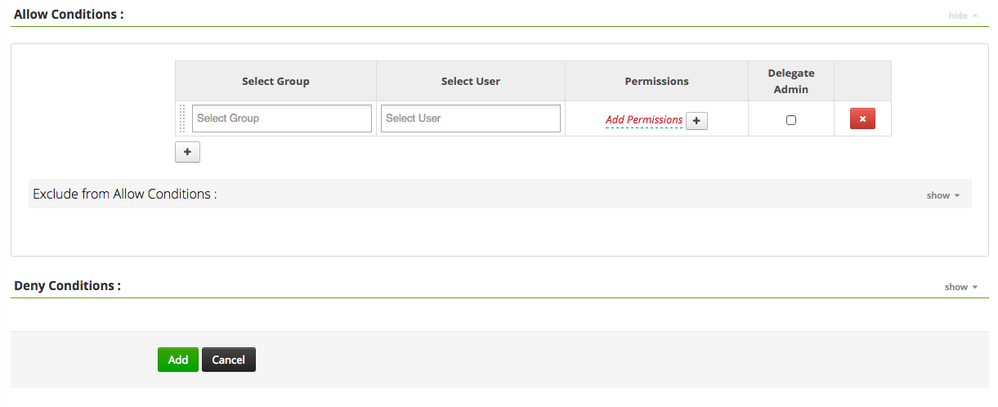Click the Select Group column header
The width and height of the screenshot is (998, 407).
[275, 81]
